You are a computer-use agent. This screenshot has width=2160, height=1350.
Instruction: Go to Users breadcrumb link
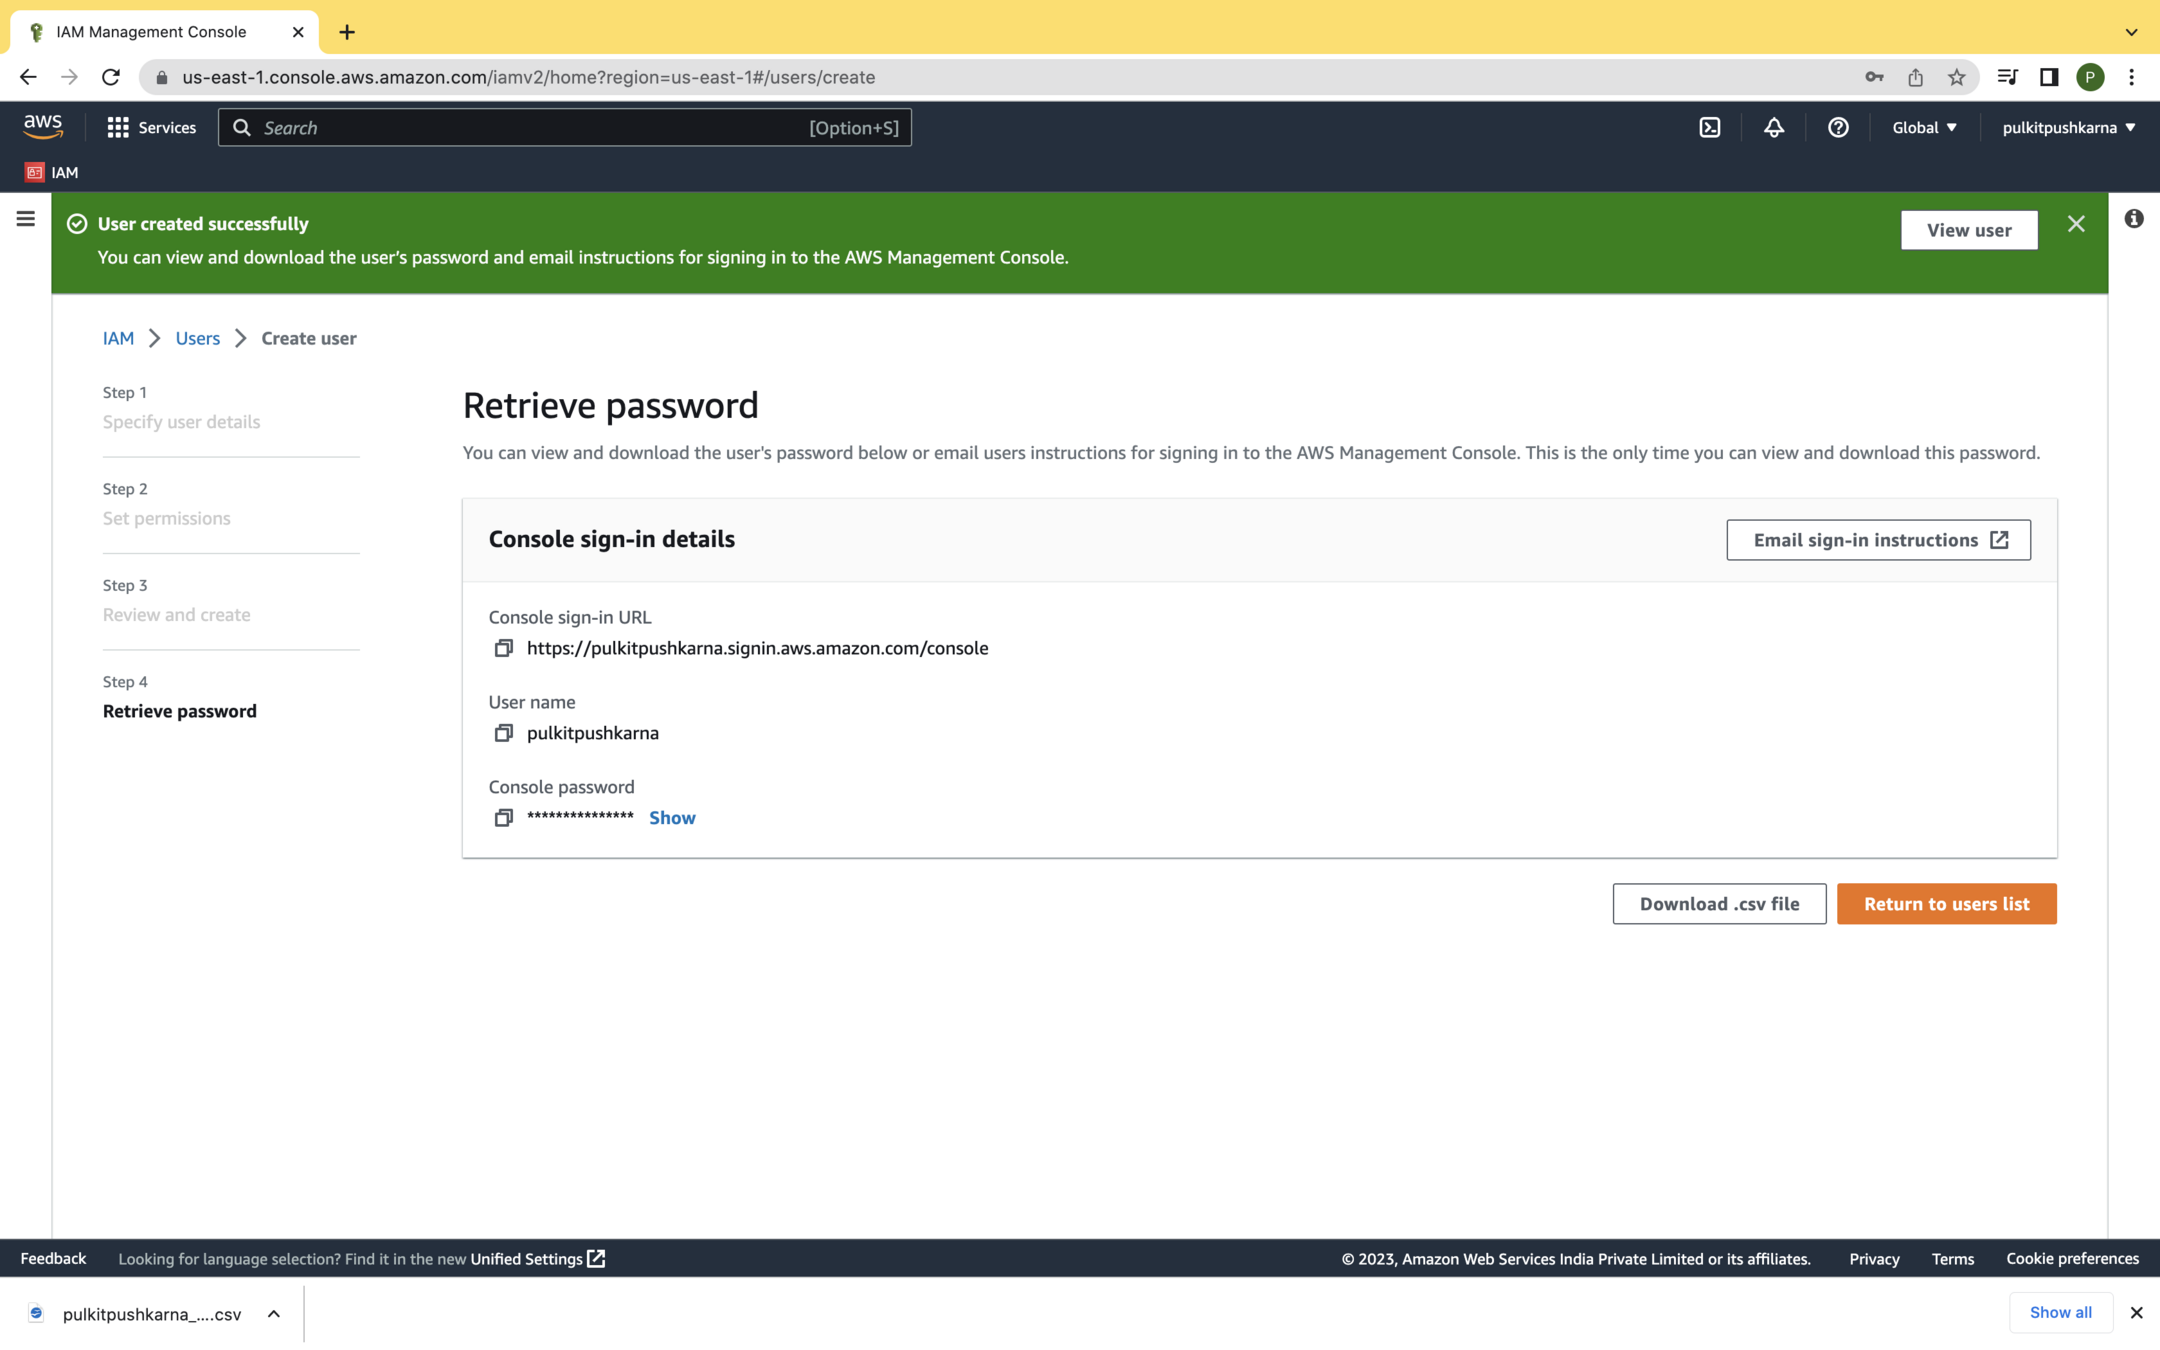[197, 338]
